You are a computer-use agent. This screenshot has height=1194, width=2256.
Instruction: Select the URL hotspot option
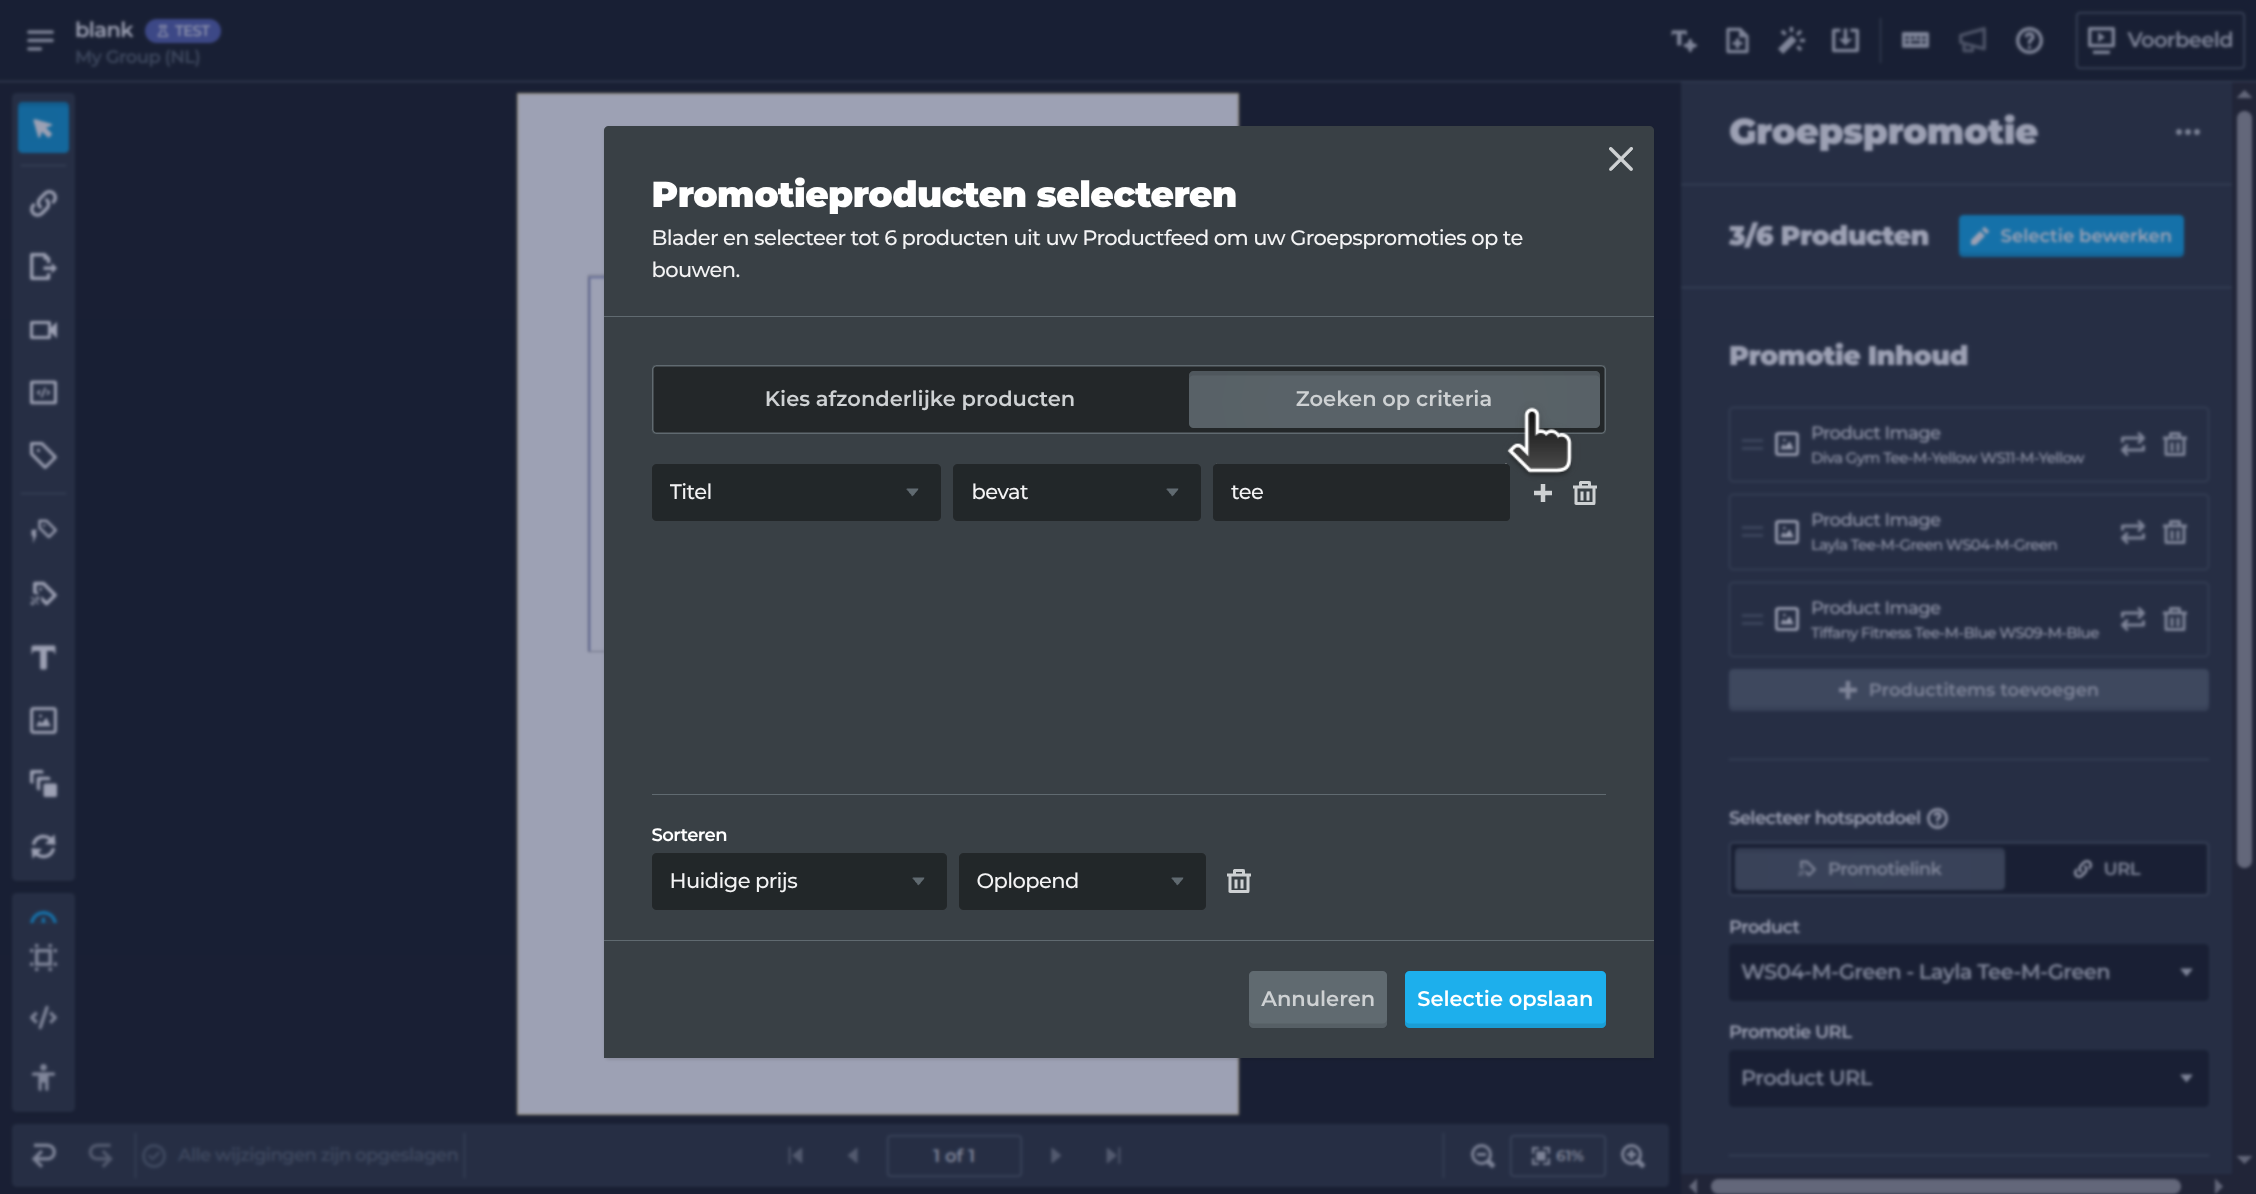pos(2106,869)
